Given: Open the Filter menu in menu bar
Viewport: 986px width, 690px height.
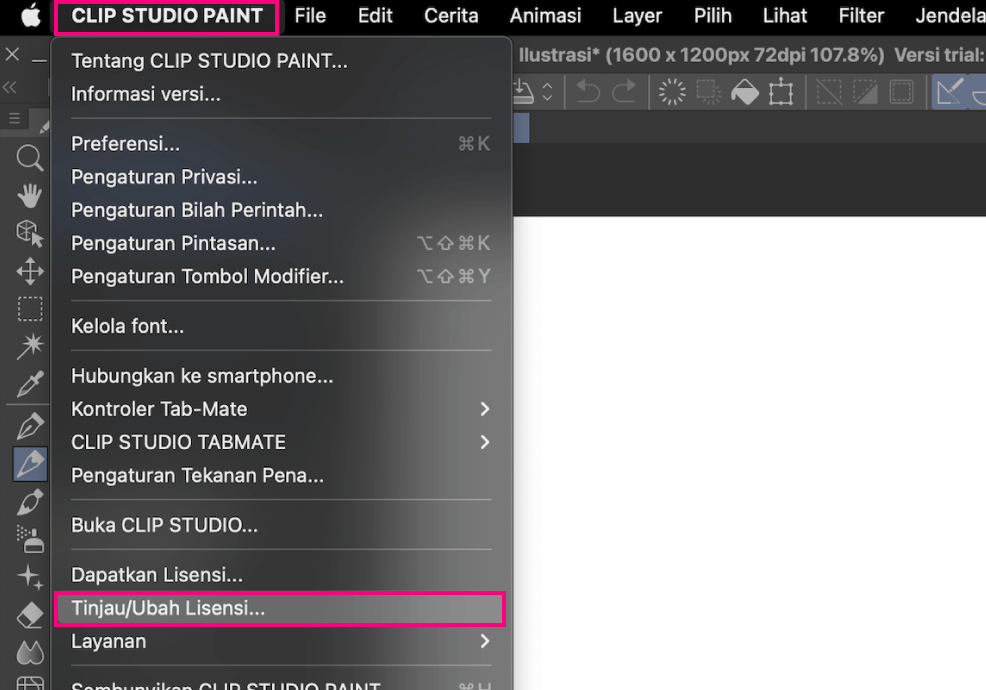Looking at the screenshot, I should tap(861, 16).
